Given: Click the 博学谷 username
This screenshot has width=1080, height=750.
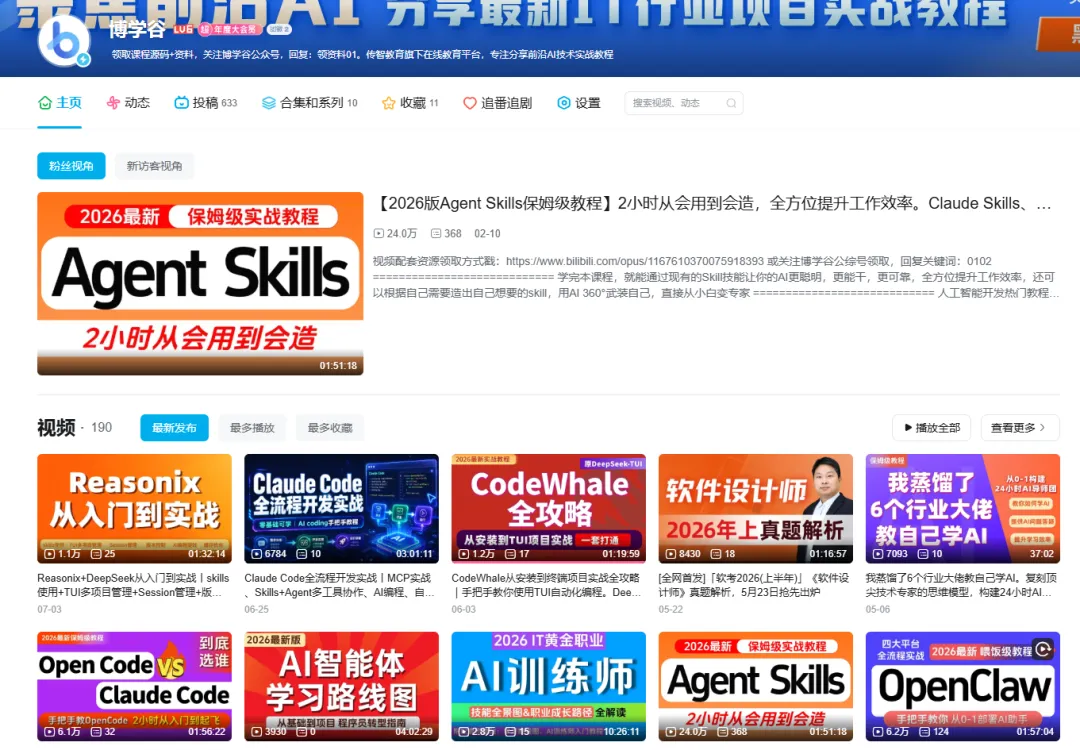Looking at the screenshot, I should tap(138, 29).
